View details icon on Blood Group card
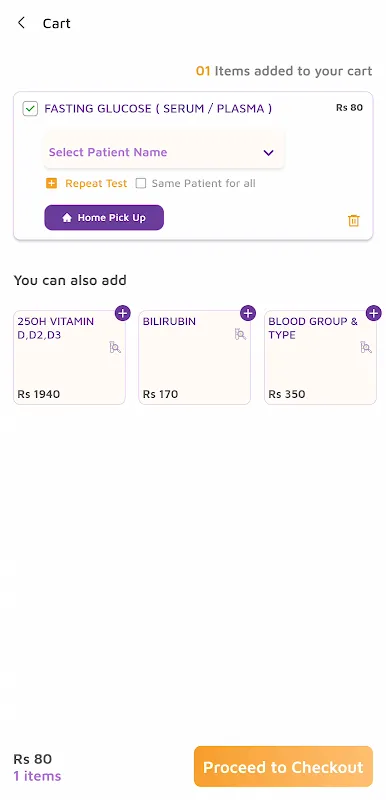The image size is (386, 800). (x=366, y=347)
